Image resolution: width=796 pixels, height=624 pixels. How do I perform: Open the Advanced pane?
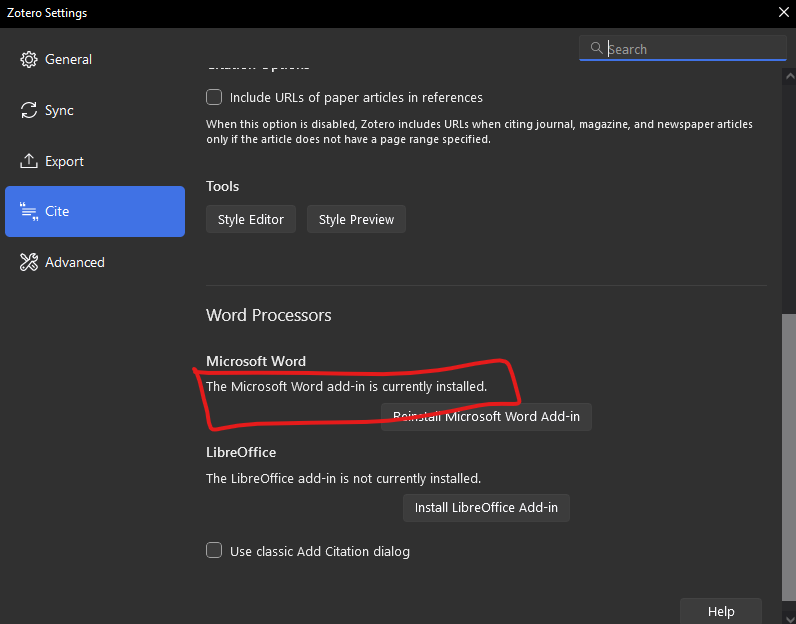95,262
